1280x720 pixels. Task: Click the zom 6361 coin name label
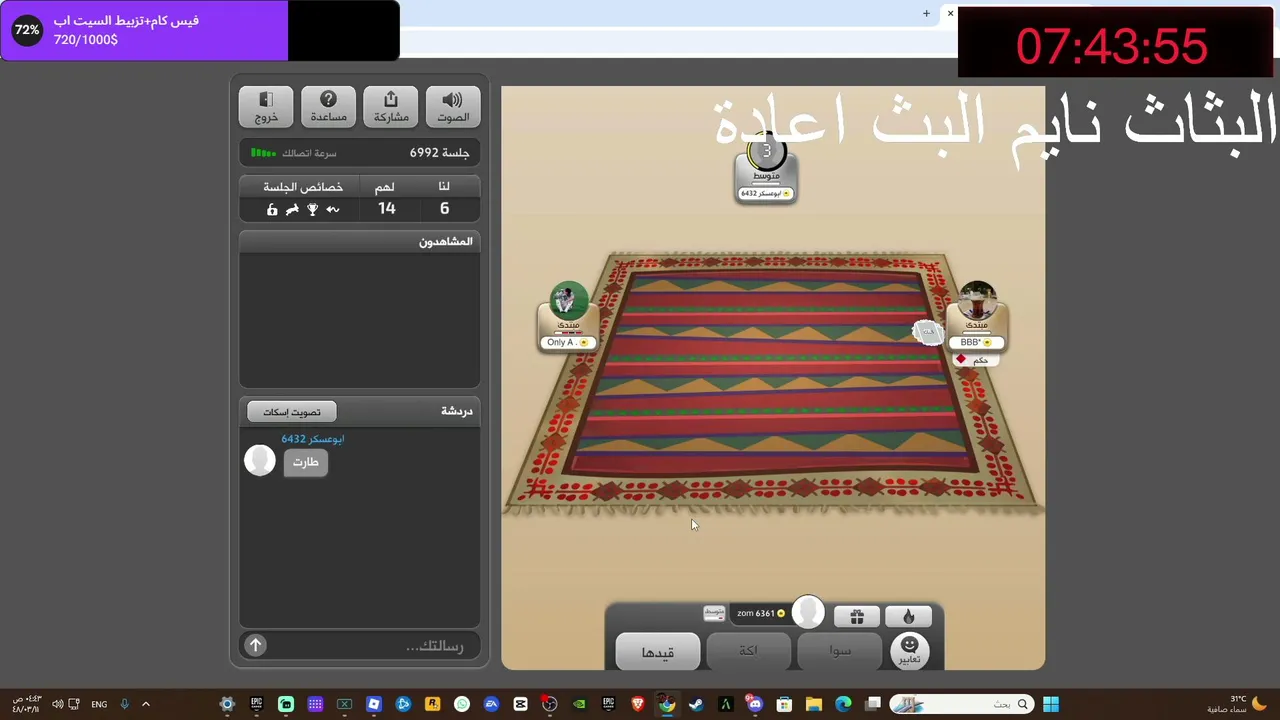tap(760, 614)
